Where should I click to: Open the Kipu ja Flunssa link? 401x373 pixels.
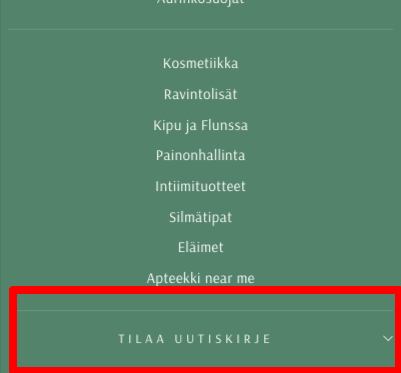201,126
